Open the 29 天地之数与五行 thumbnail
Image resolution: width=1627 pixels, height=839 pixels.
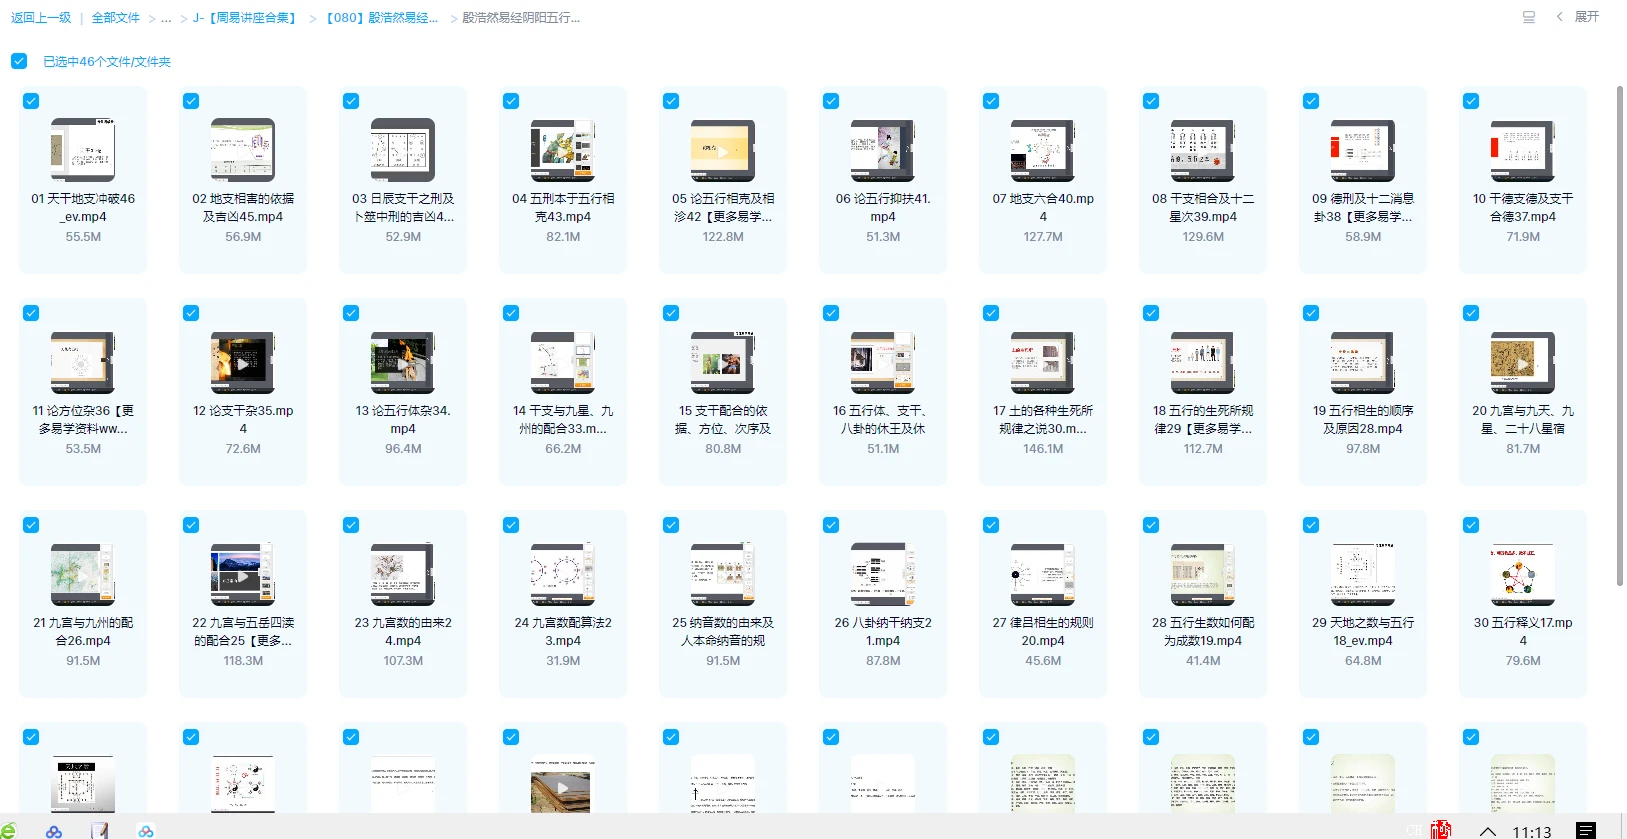[x=1363, y=574]
